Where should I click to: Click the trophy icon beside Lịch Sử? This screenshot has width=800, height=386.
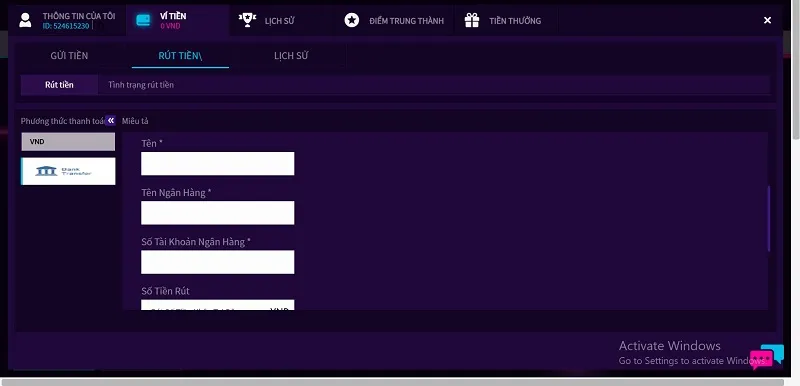(247, 20)
